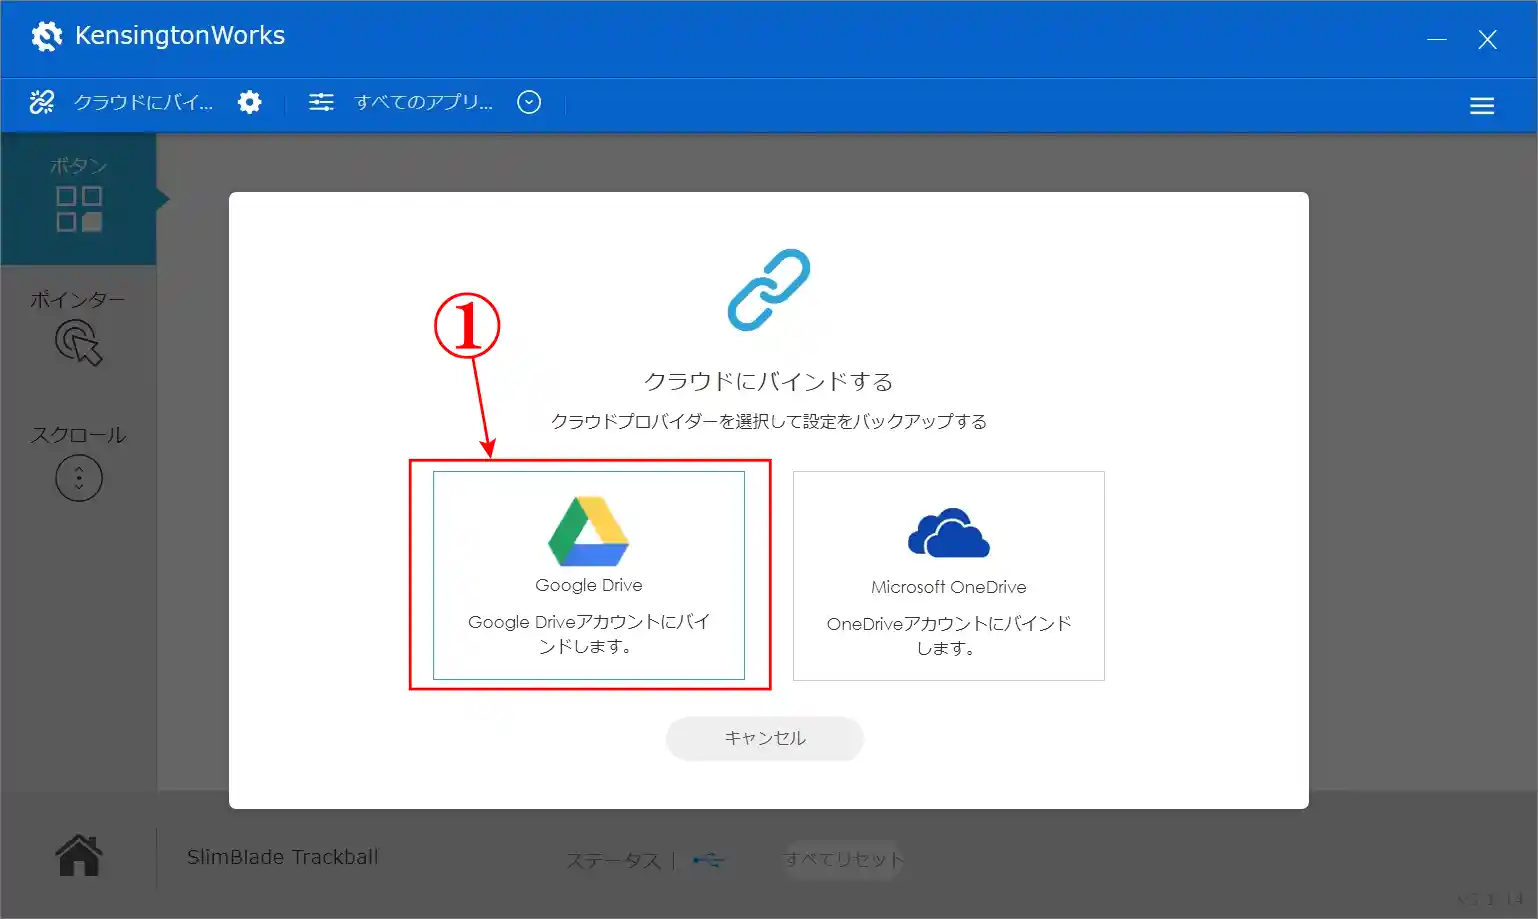Click the クラウドにバイ... toolbar label
Screen dimensions: 1538x919
[143, 102]
